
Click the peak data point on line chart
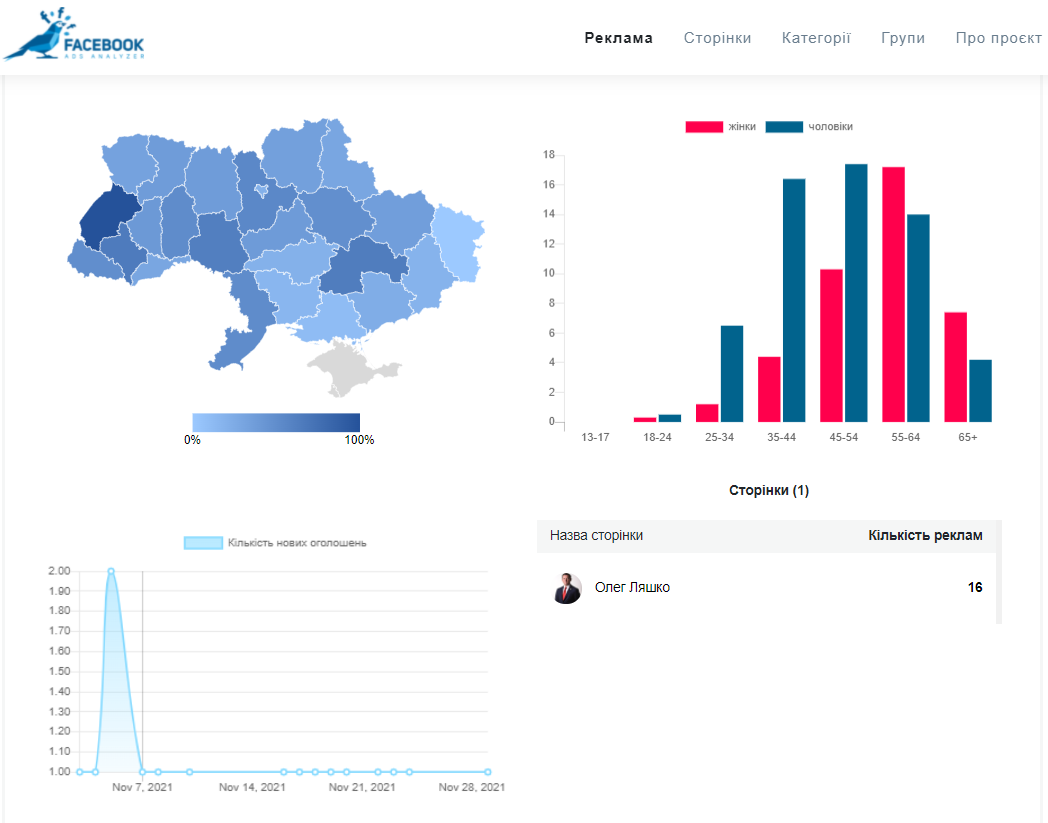(111, 571)
